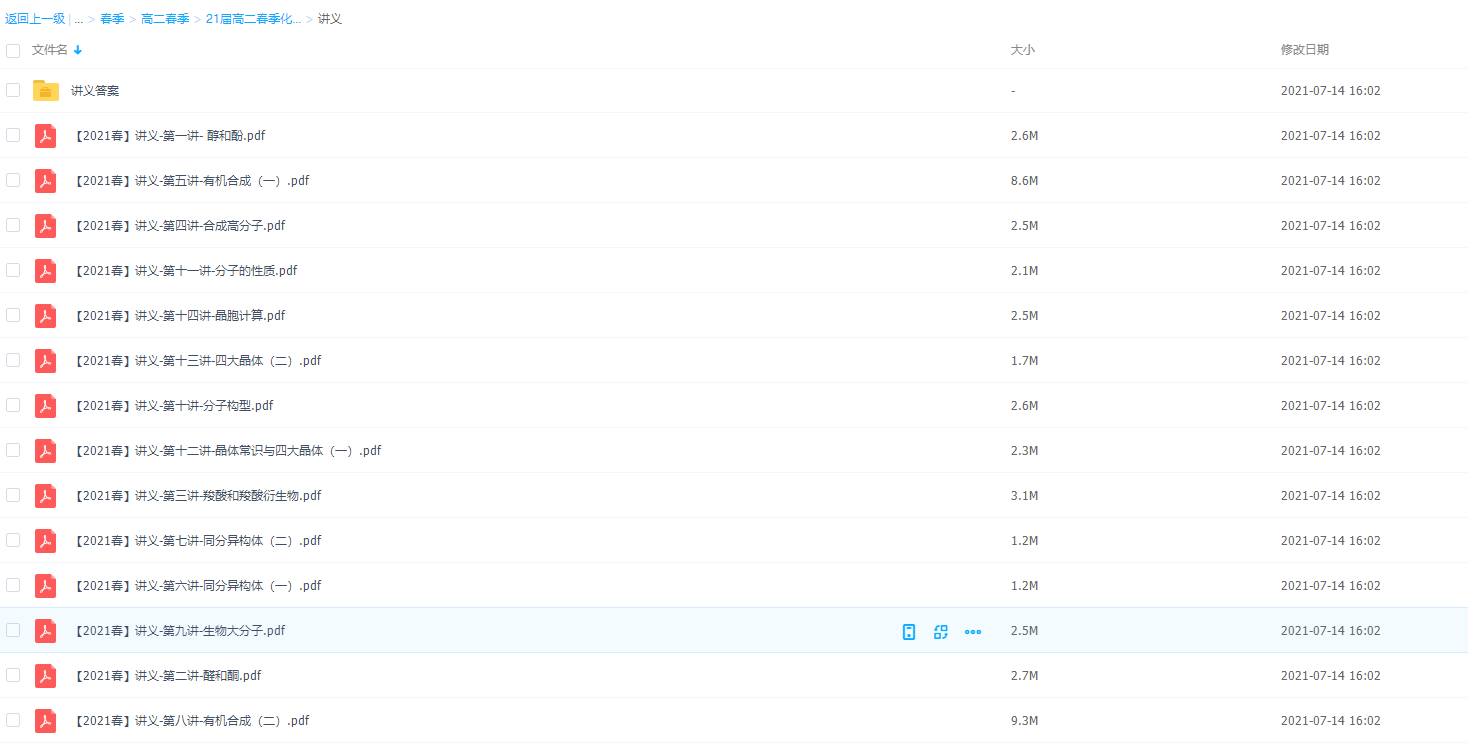1468x745 pixels.
Task: Sort files by 大小 column header
Action: point(1022,50)
